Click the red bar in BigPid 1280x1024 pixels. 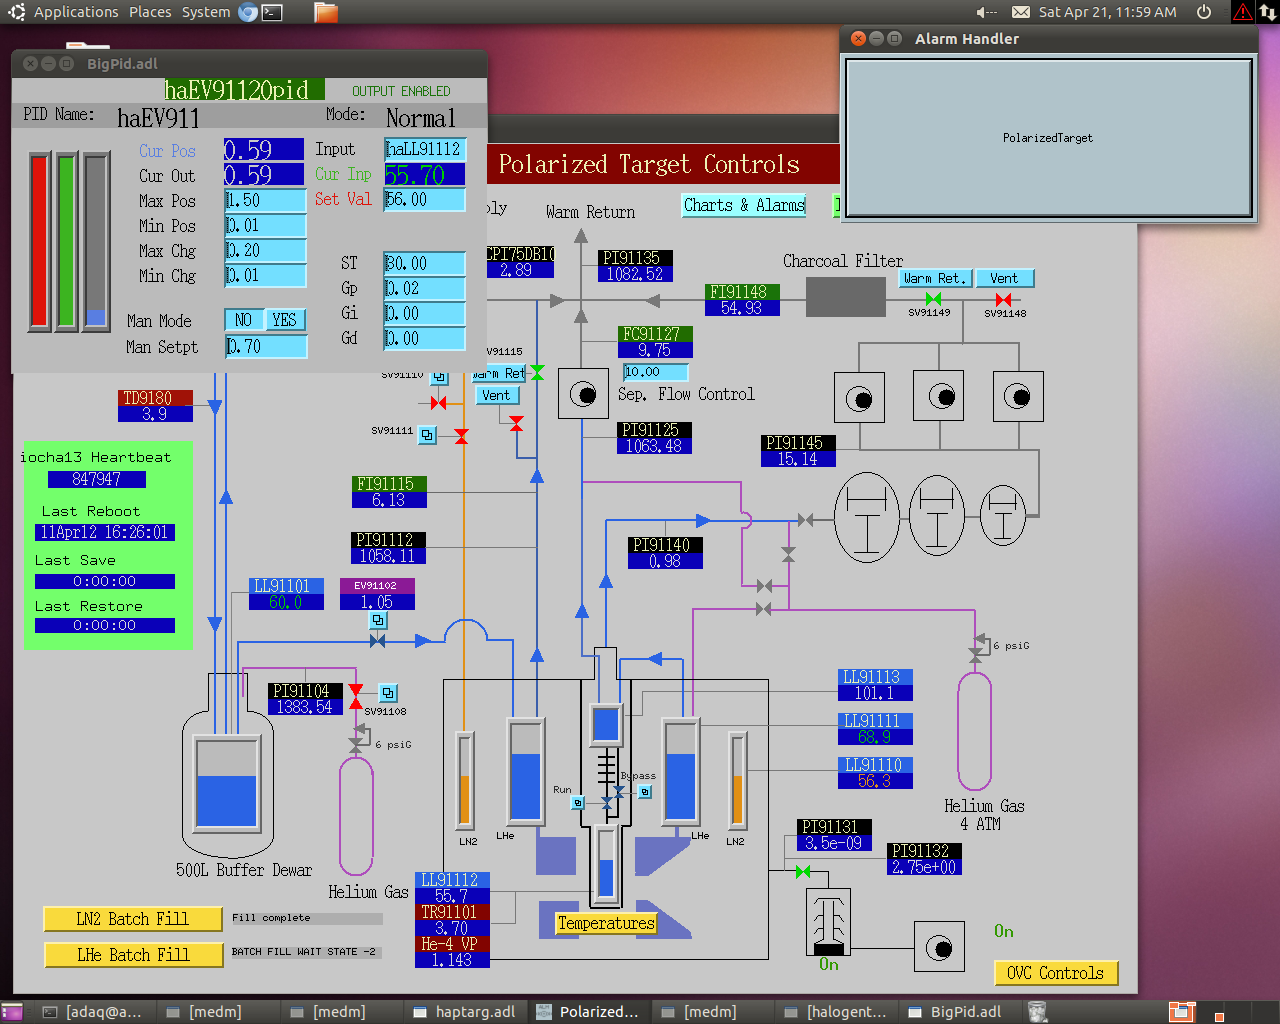40,240
